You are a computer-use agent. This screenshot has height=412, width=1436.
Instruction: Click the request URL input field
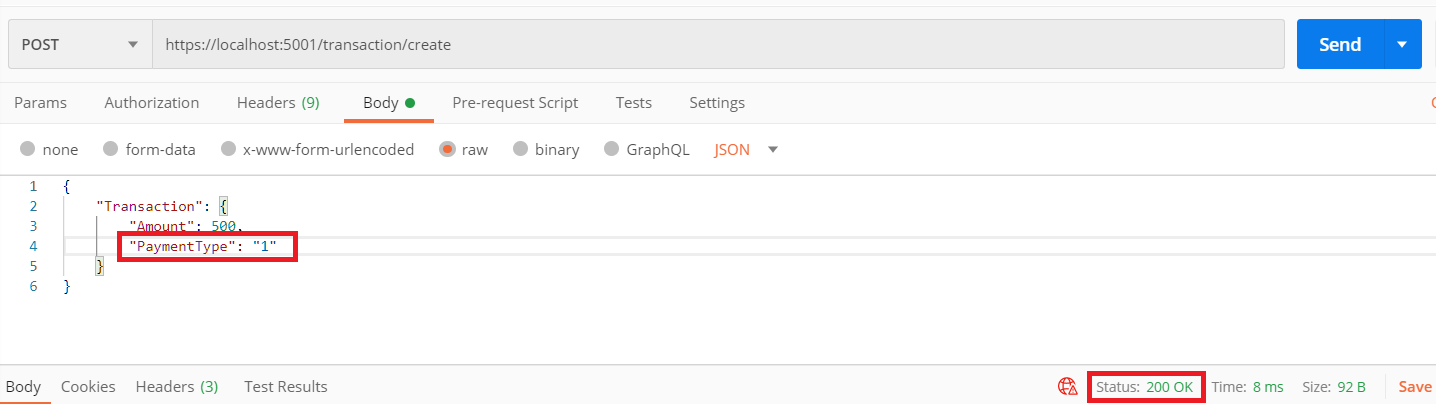[718, 45]
